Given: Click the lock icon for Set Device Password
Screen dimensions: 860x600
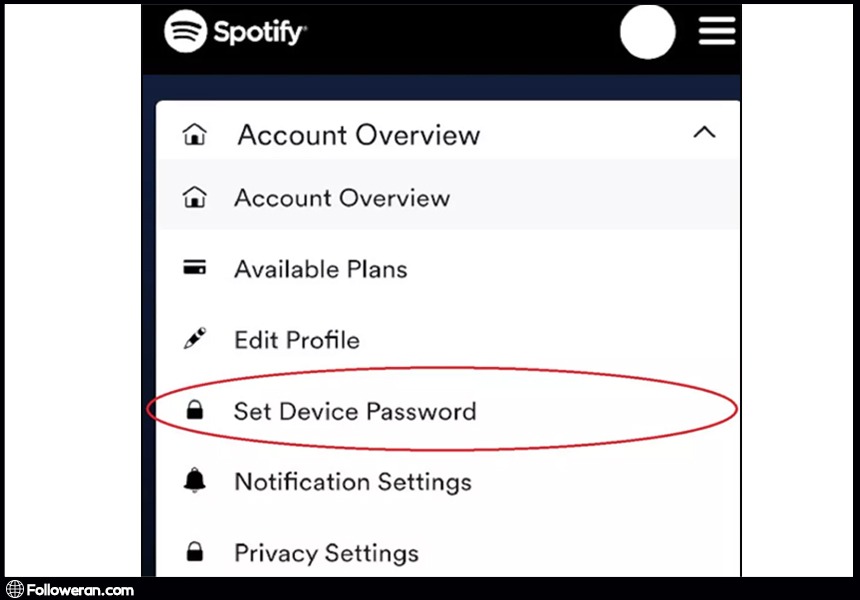Looking at the screenshot, I should (x=195, y=411).
